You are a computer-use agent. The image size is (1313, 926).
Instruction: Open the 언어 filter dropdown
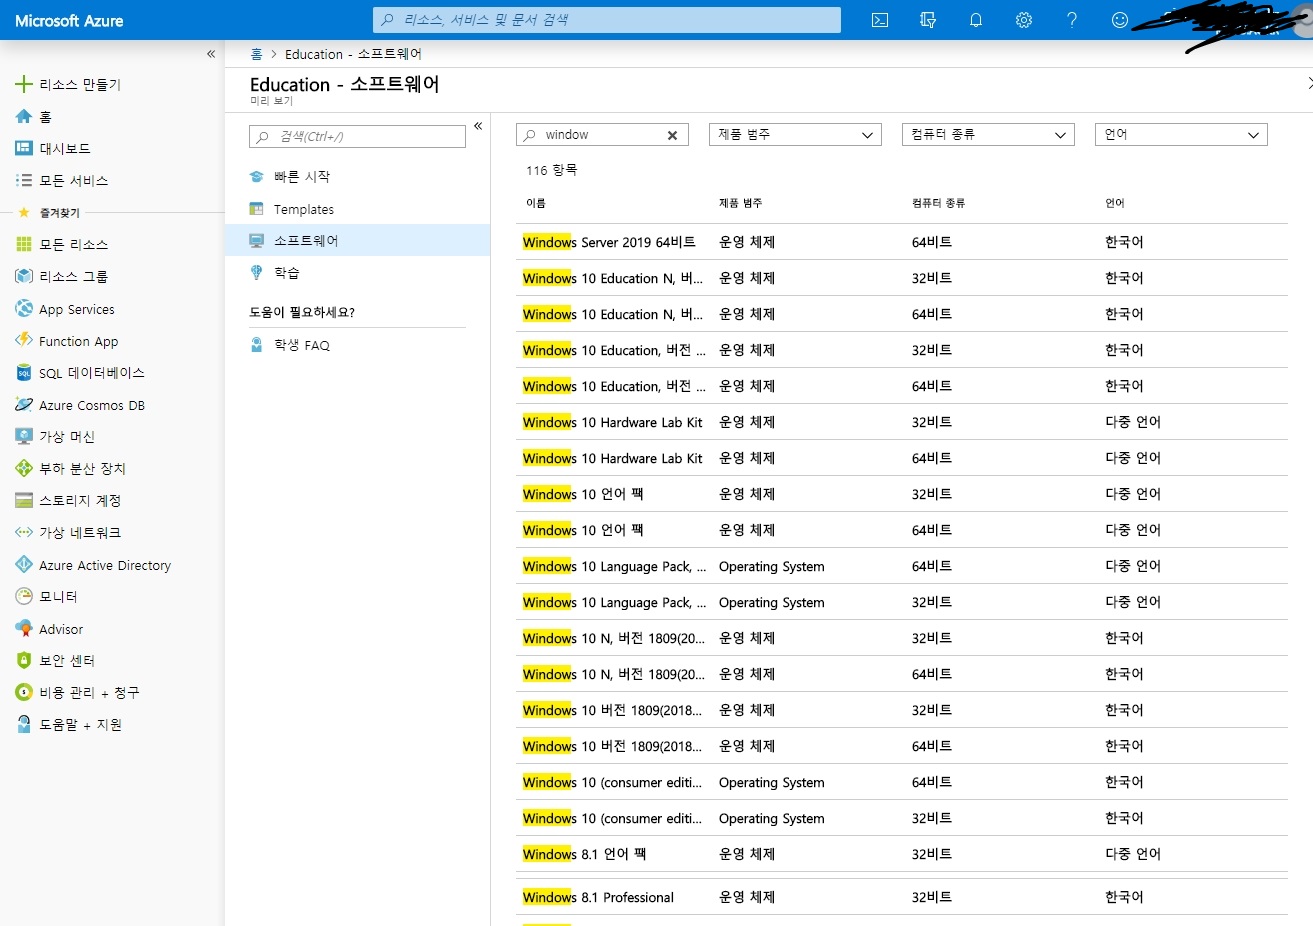(x=1181, y=135)
